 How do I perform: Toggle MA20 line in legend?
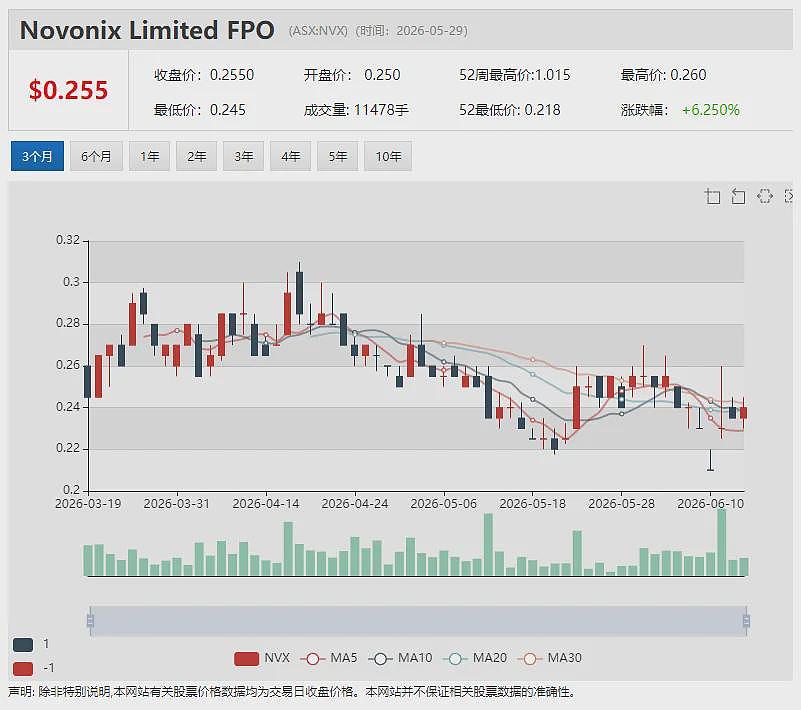pyautogui.click(x=475, y=658)
